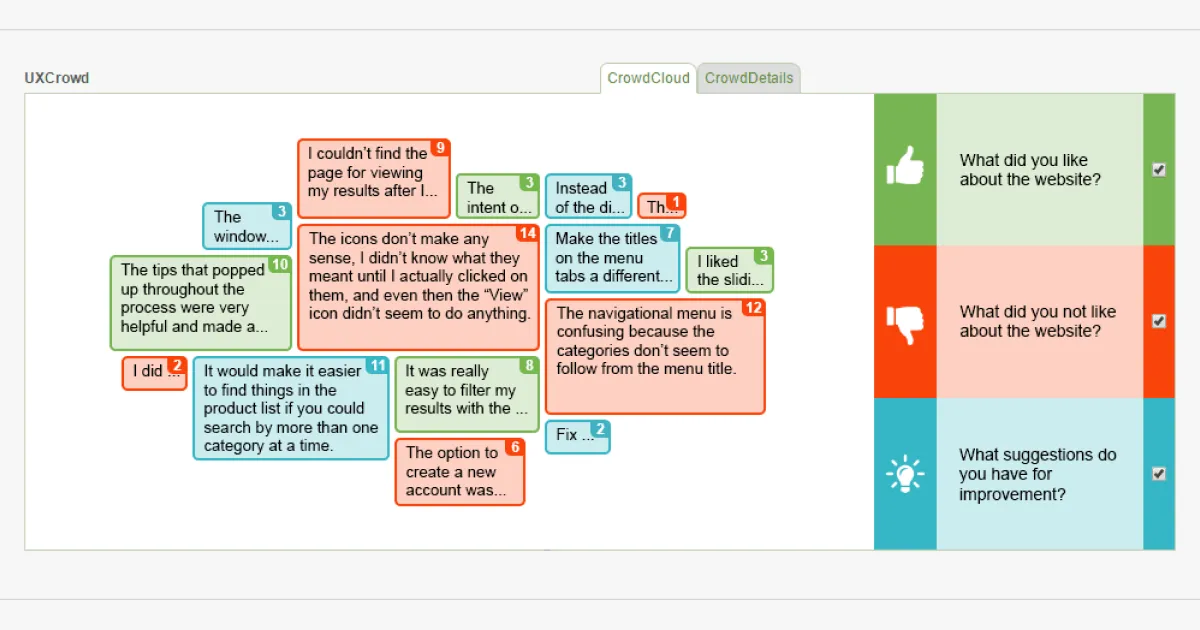Toggle the checkbox for 'What did you like'
This screenshot has width=1200, height=630.
click(1159, 170)
